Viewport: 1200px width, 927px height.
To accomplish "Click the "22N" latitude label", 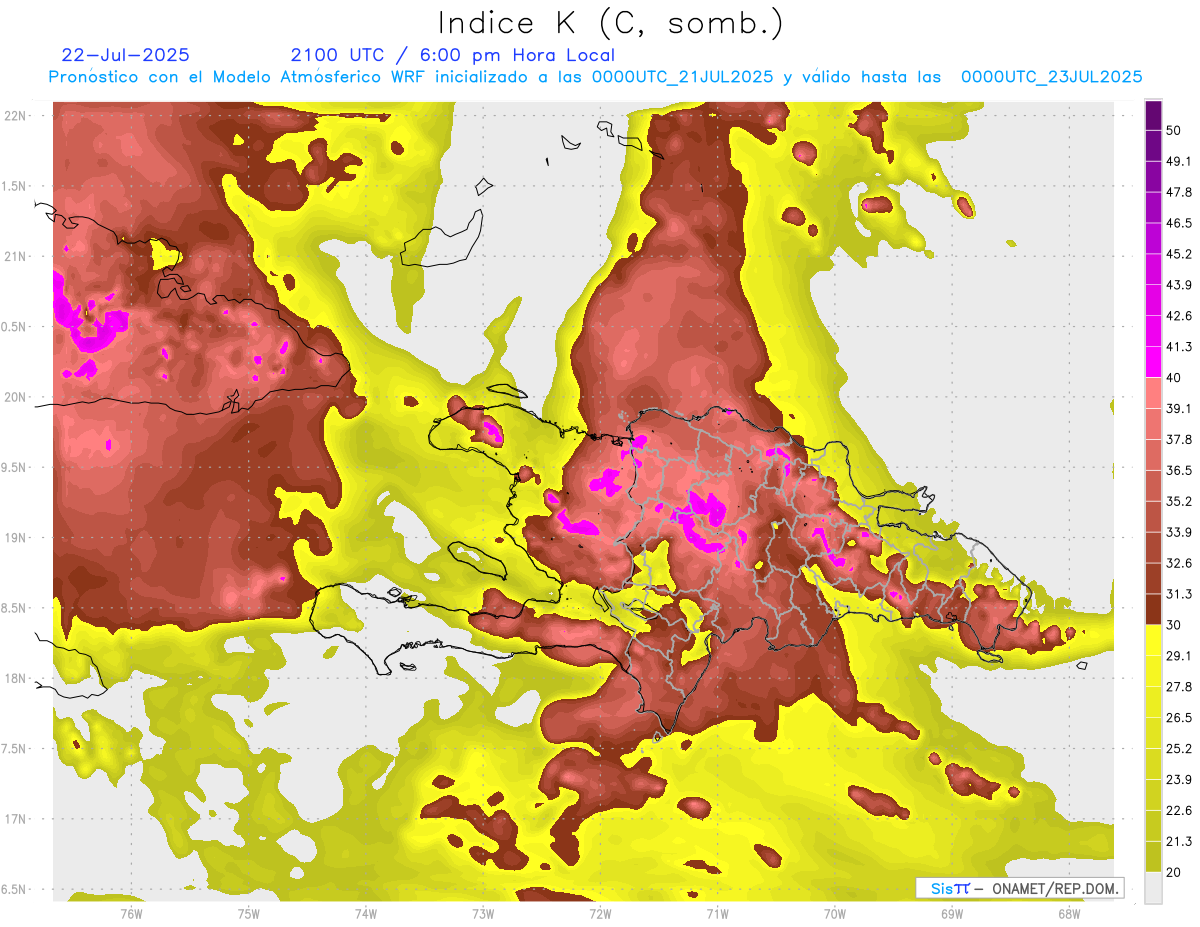I will point(15,116).
